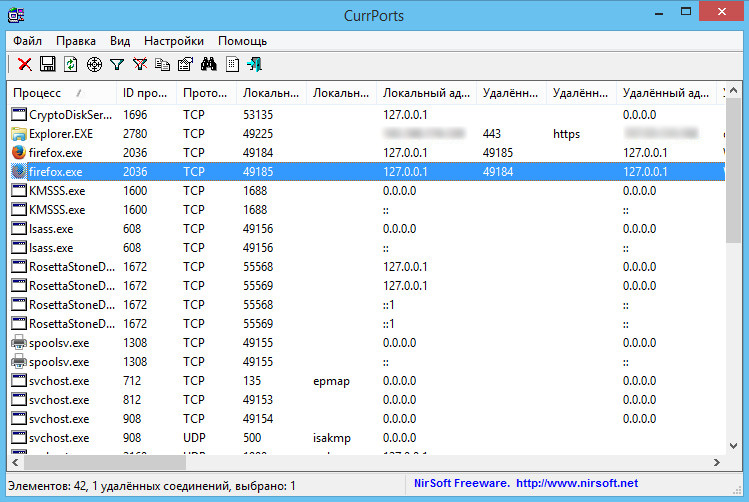Click the horizontal scrollbar thumb
The height and width of the screenshot is (502, 749).
(x=105, y=462)
